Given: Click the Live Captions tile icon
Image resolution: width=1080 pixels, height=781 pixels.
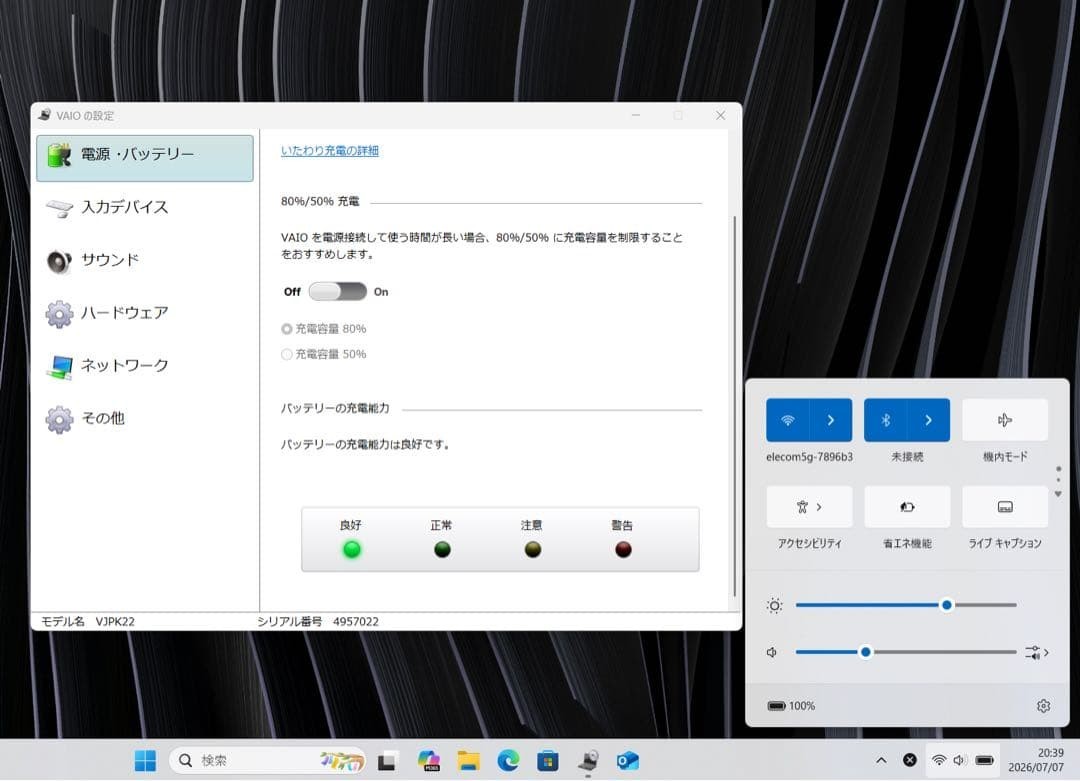Looking at the screenshot, I should coord(1005,507).
